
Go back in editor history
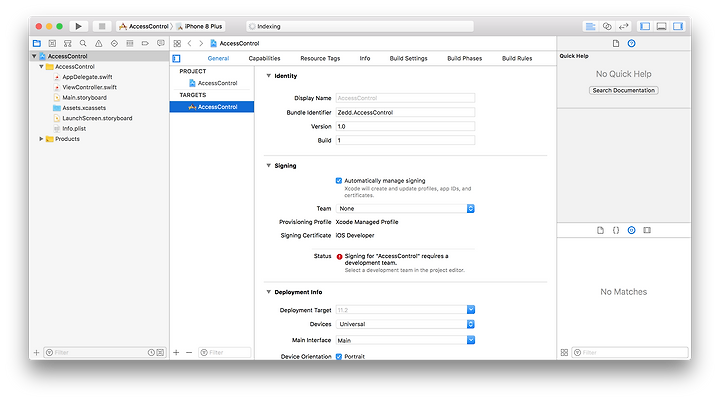pos(190,43)
